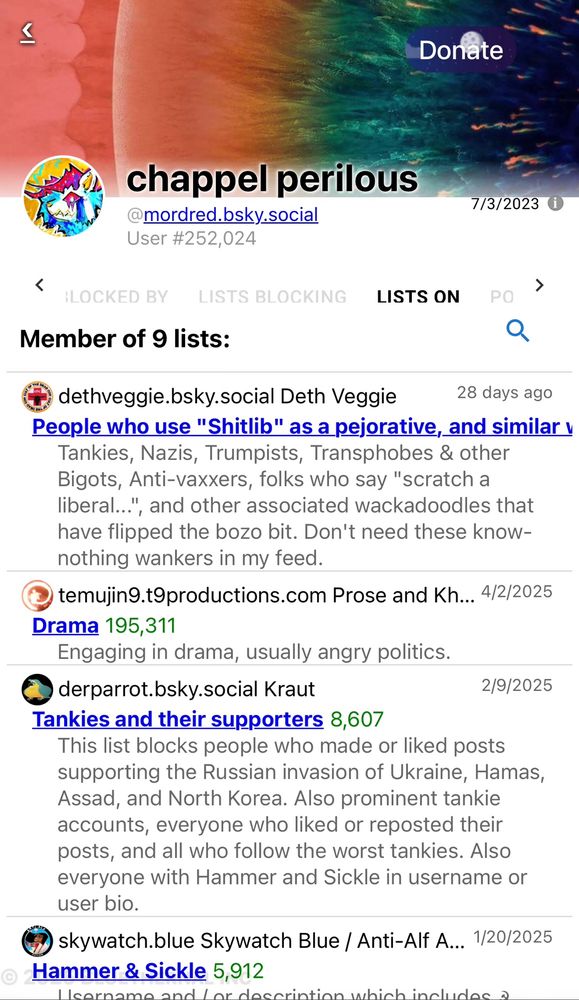Click the Deth Veggie list avatar
The height and width of the screenshot is (1000, 579).
click(x=36, y=396)
